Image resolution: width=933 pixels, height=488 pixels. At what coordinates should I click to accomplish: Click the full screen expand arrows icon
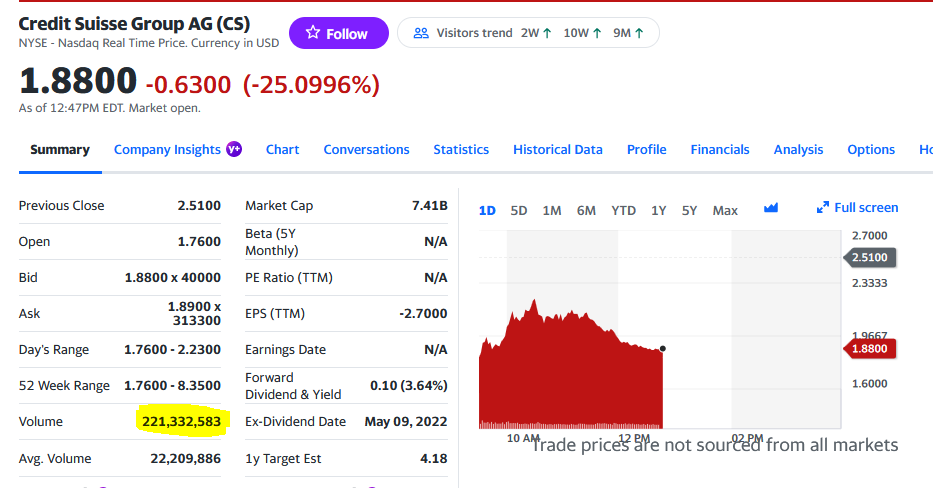823,208
